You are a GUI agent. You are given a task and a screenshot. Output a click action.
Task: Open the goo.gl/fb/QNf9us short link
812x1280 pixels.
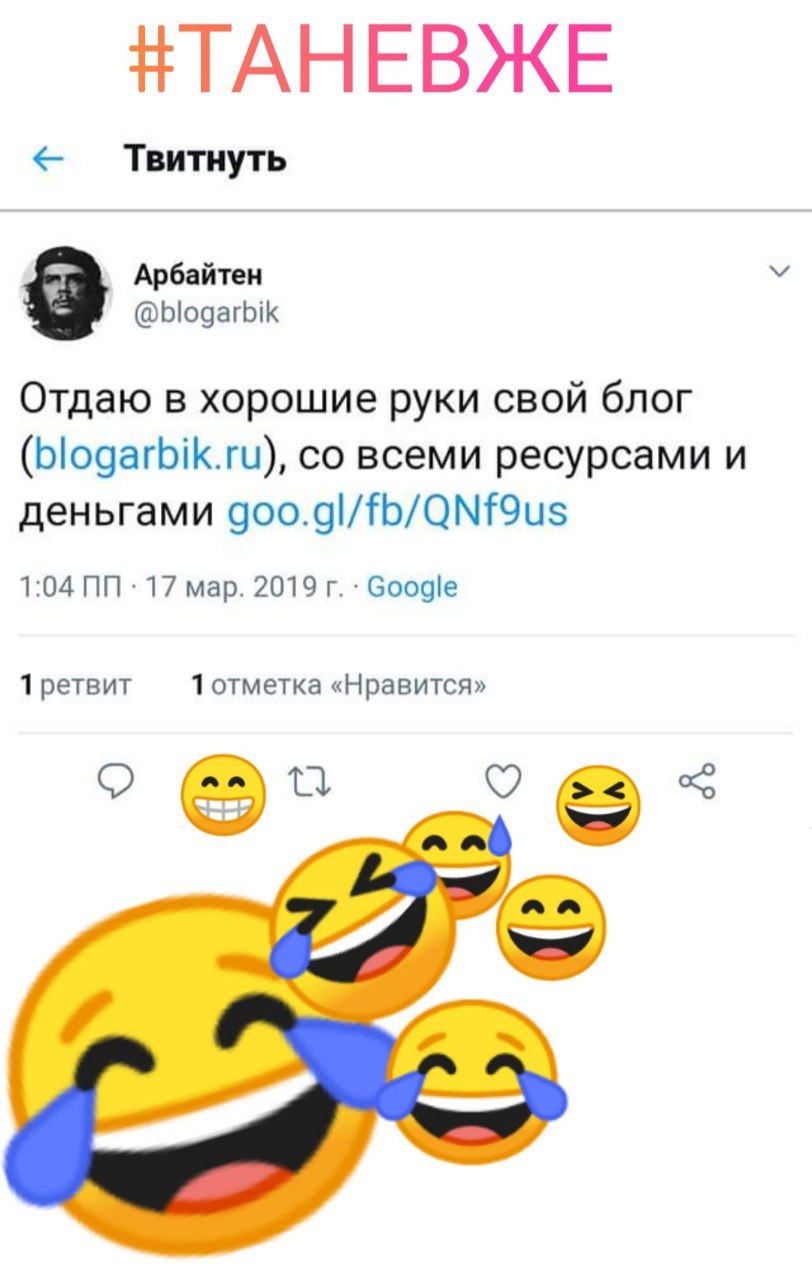pyautogui.click(x=399, y=513)
